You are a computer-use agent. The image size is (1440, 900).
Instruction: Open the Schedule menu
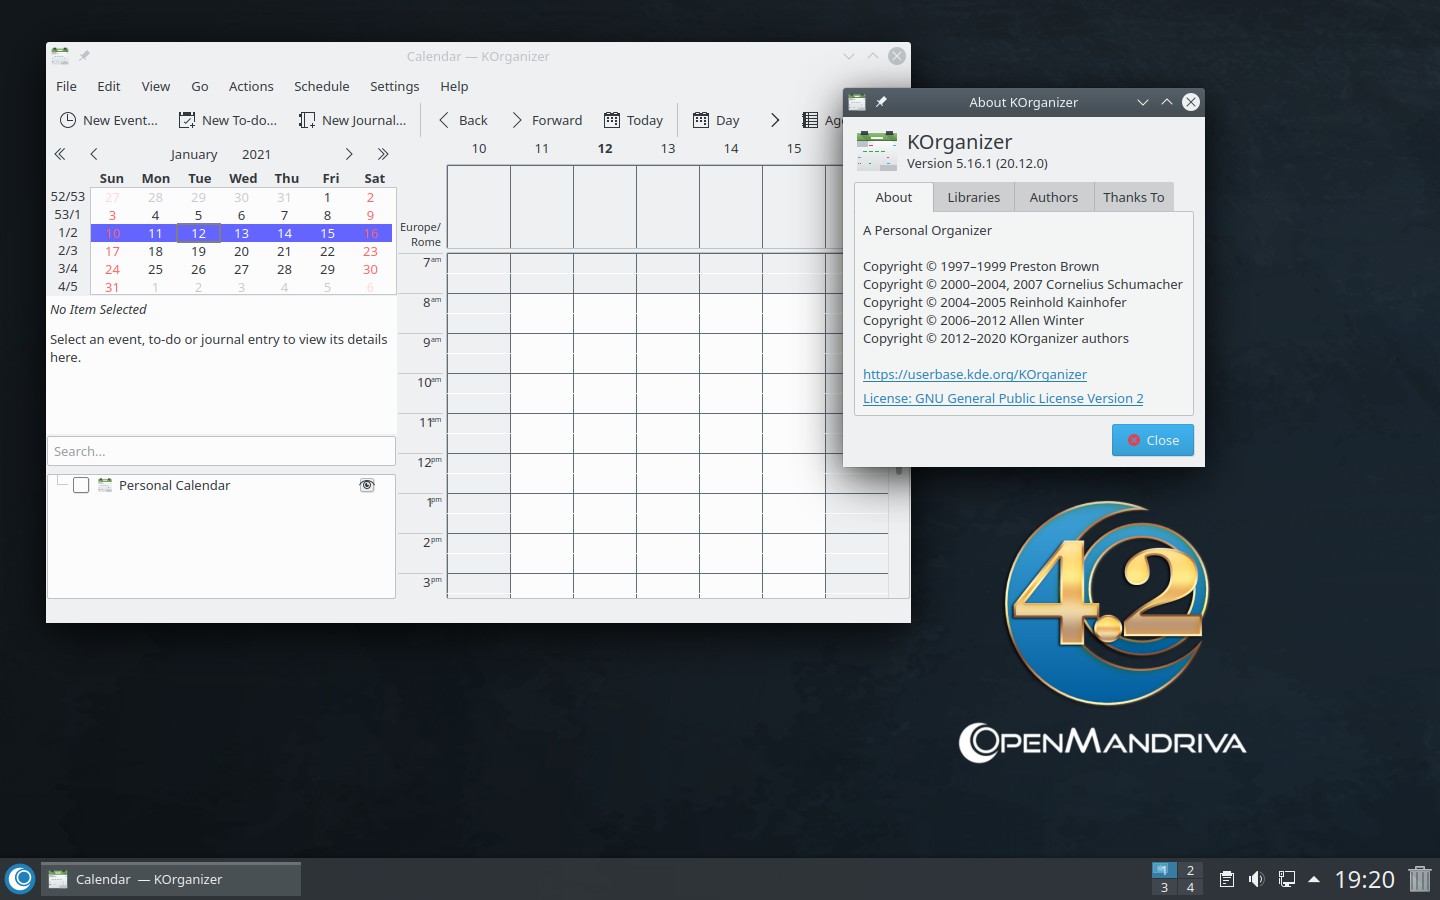(321, 86)
